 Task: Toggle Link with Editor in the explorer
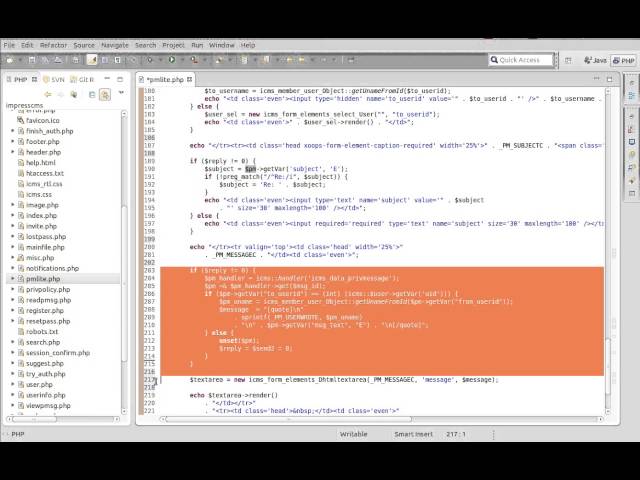[105, 95]
